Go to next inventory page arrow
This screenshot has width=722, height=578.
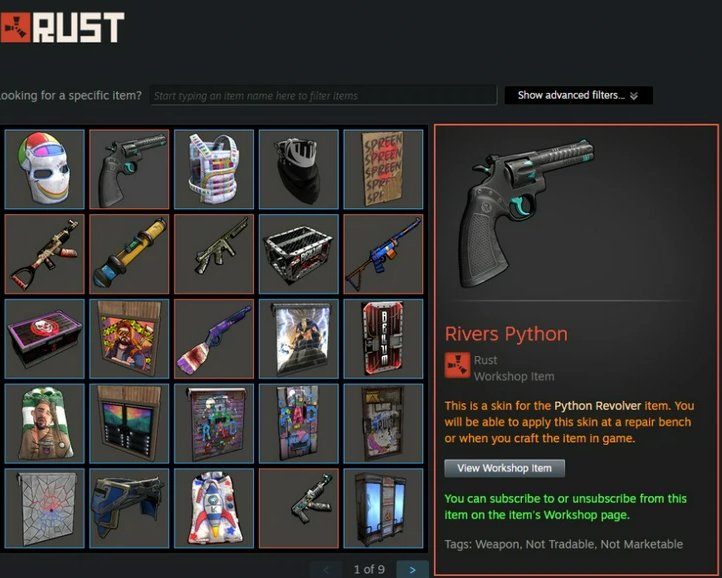click(x=413, y=569)
